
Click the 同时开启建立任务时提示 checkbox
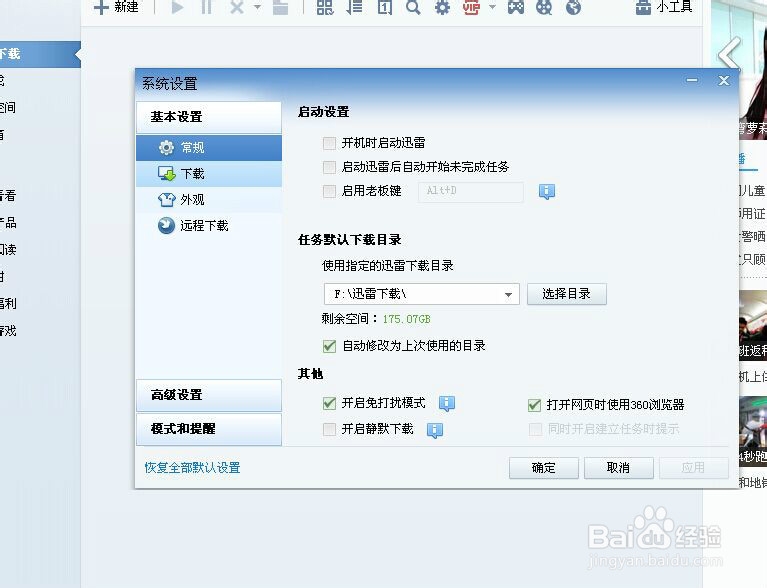pos(535,429)
